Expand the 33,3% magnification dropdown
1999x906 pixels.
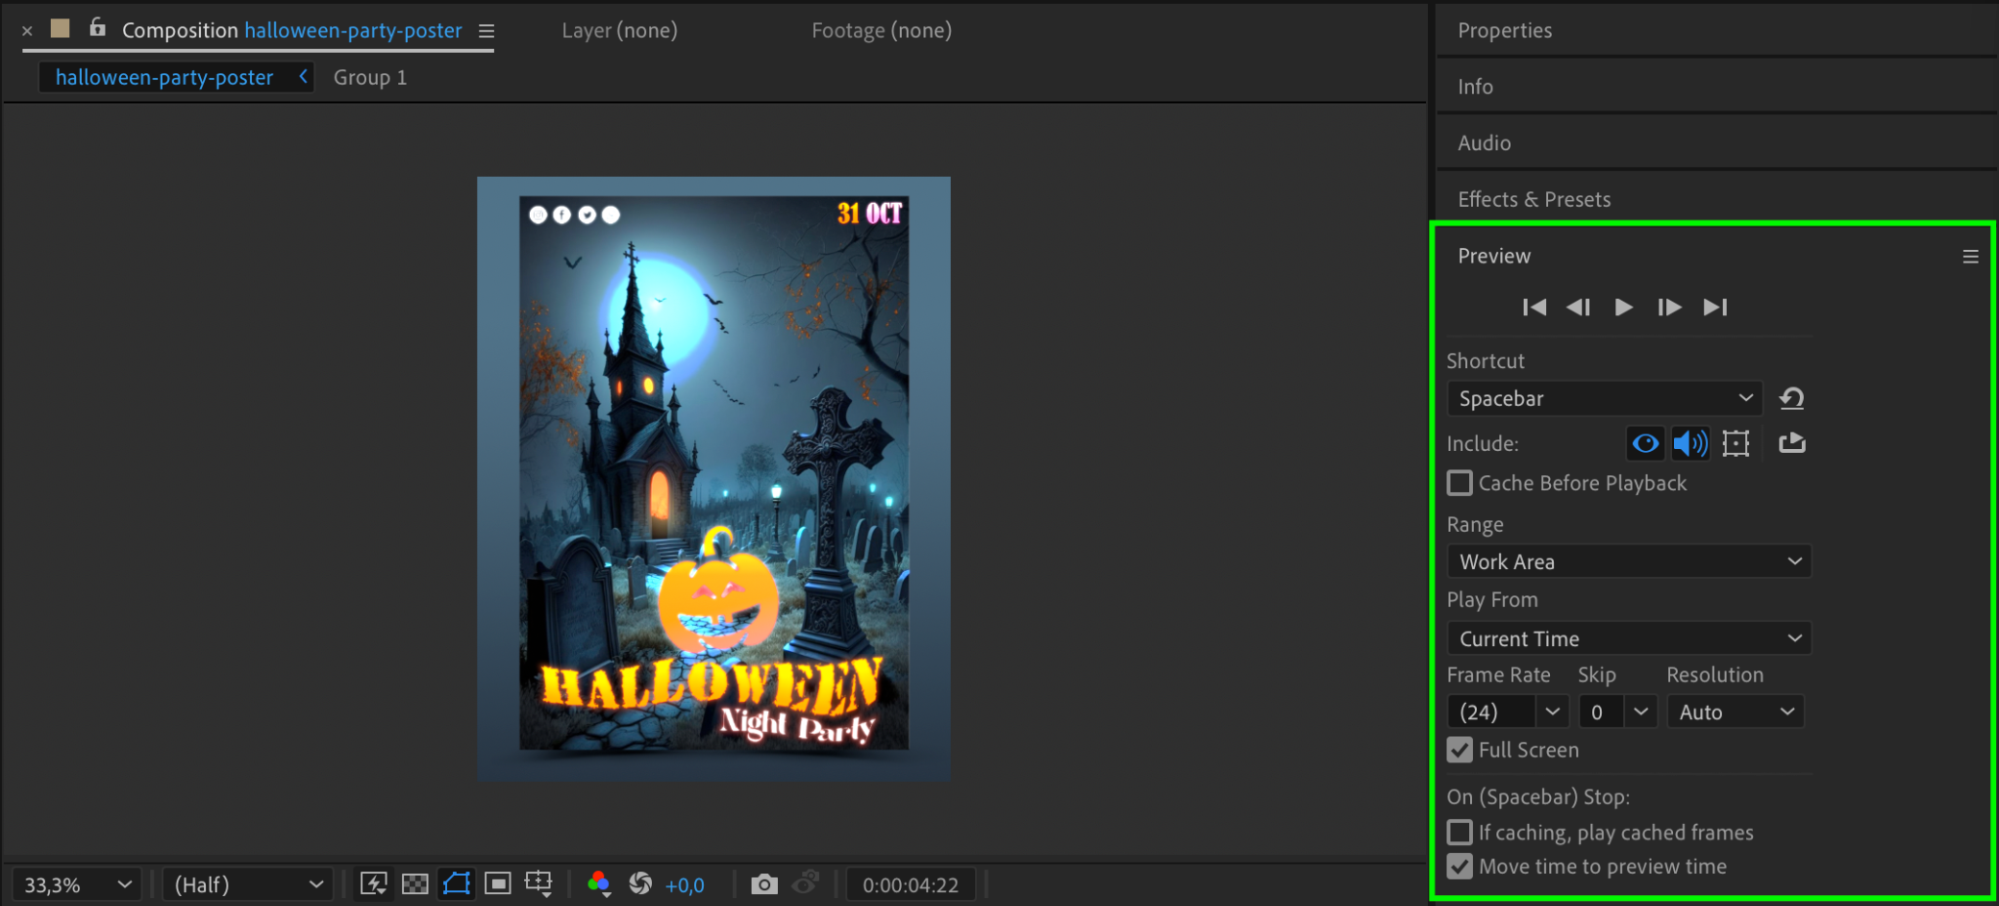click(x=77, y=885)
